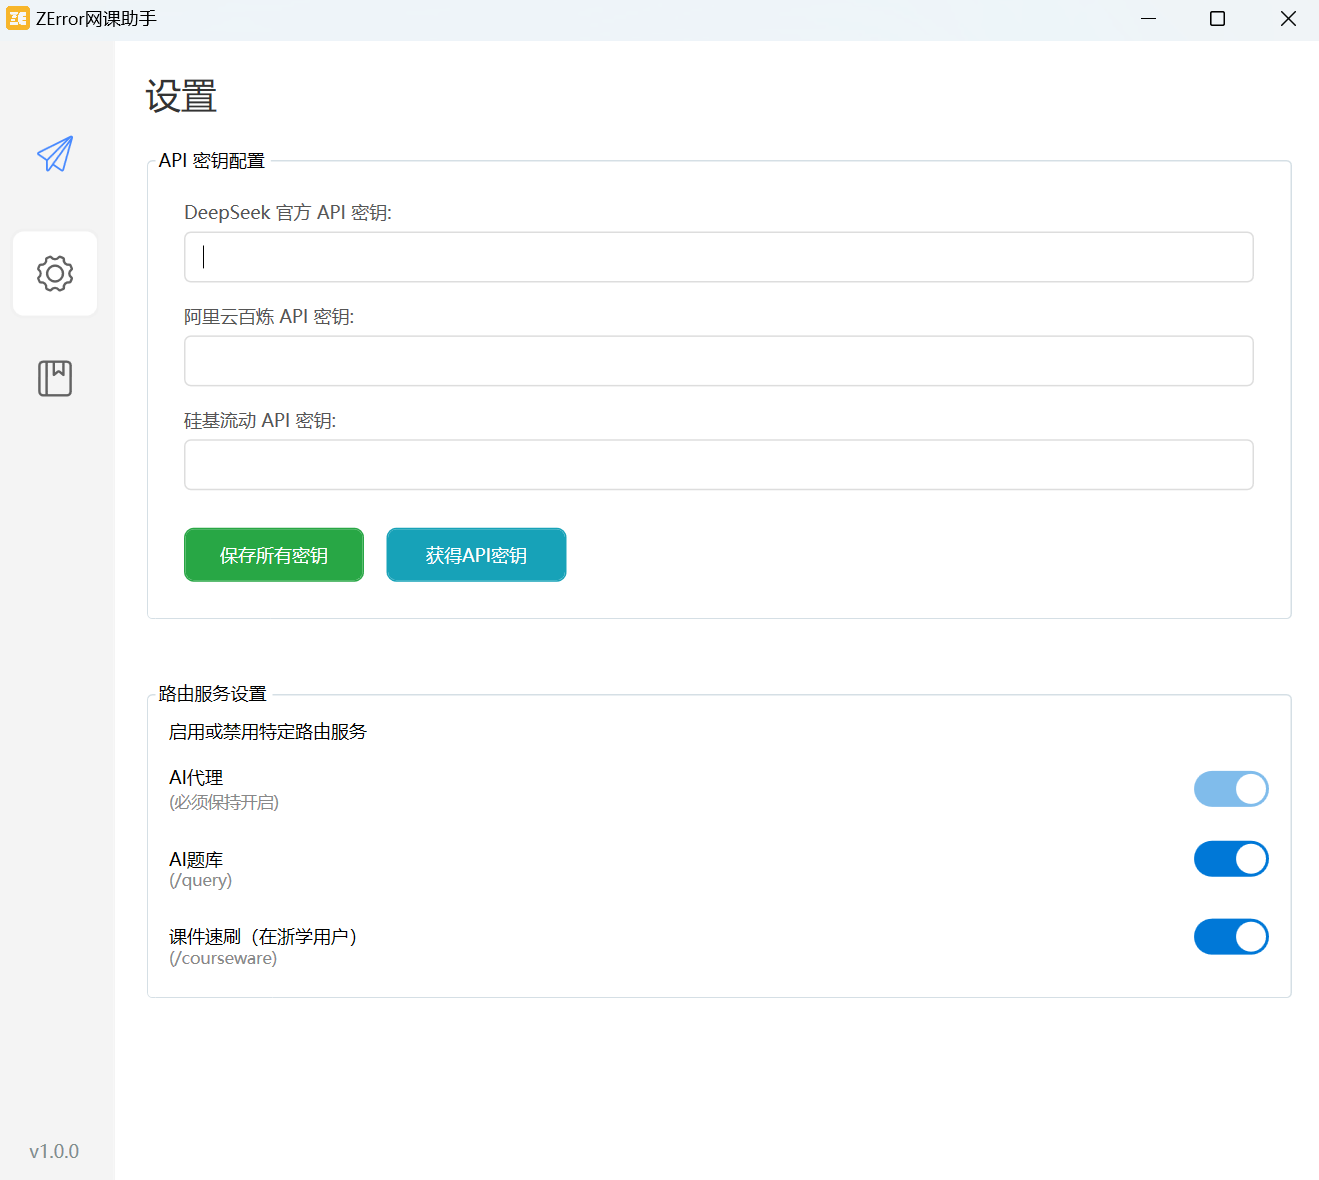Screen dimensions: 1319x1180
Task: Click the 路由服务设置 section title
Action: click(x=212, y=694)
